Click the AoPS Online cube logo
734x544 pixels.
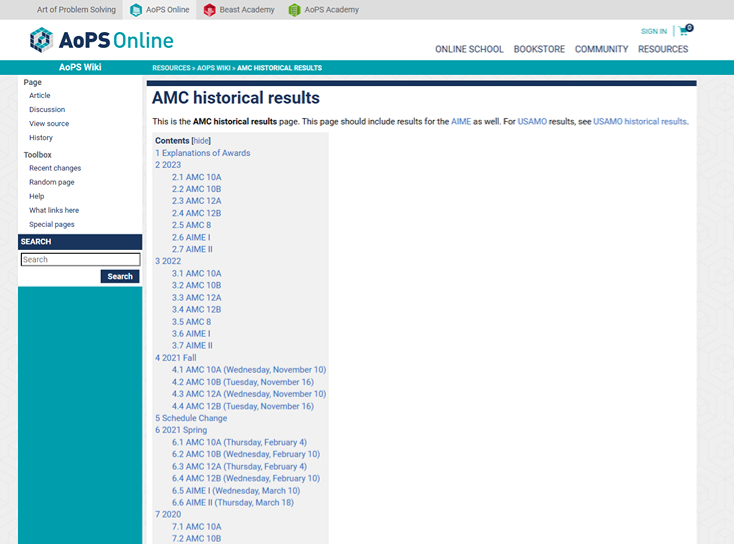click(41, 40)
